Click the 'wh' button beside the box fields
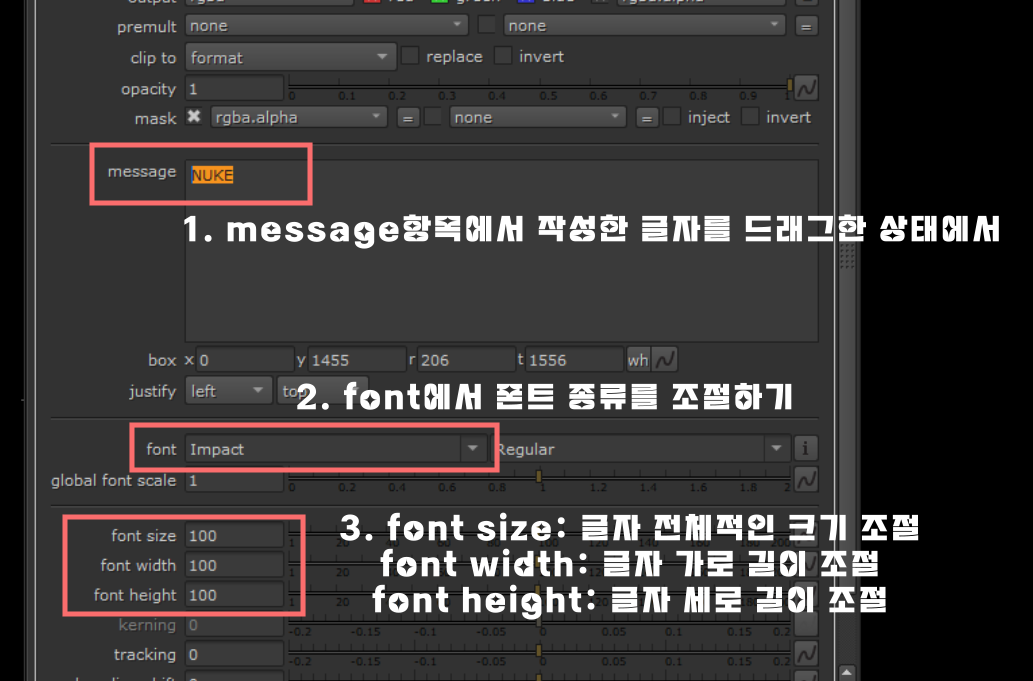The height and width of the screenshot is (681, 1033). click(638, 360)
